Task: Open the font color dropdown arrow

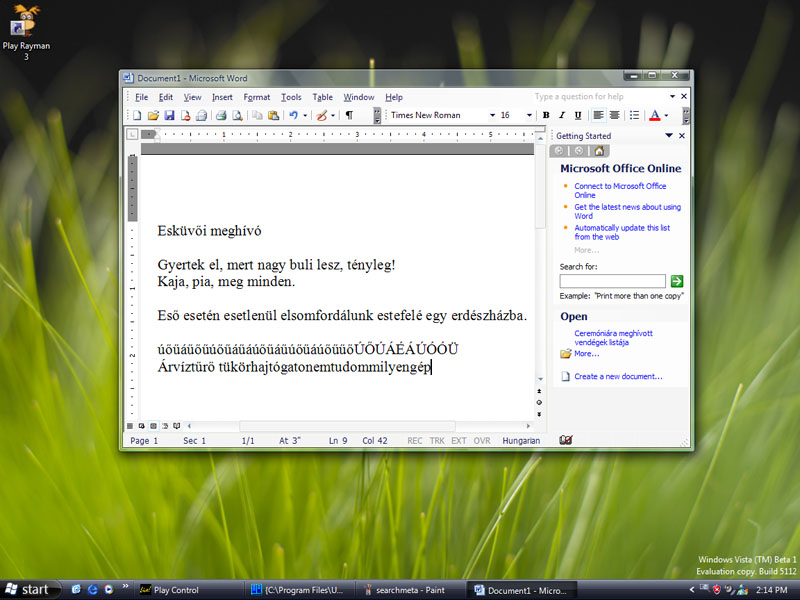Action: (666, 115)
